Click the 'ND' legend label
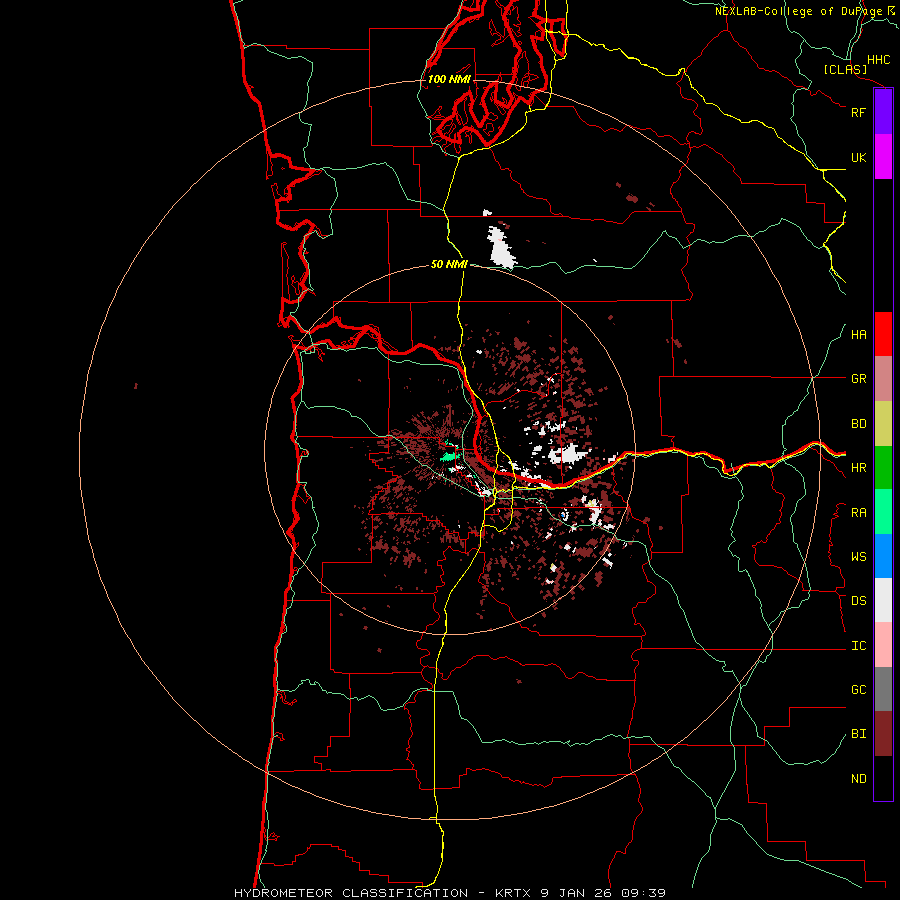The image size is (900, 900). click(x=858, y=779)
